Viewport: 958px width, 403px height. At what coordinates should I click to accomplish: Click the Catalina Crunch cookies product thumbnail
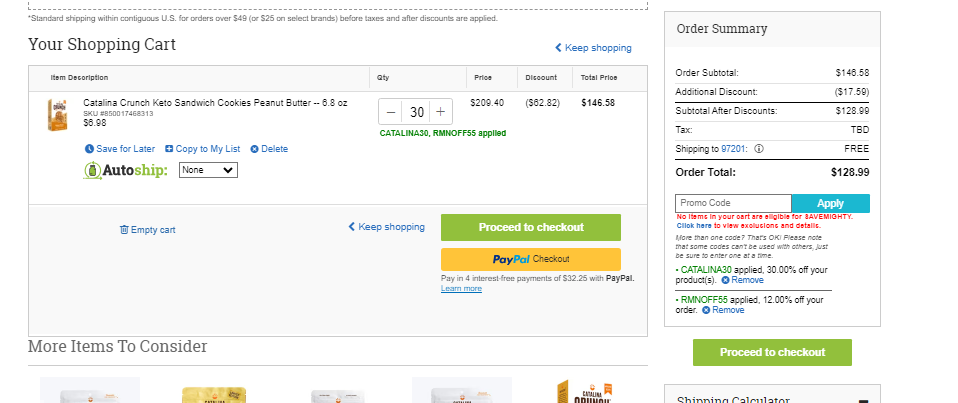pyautogui.click(x=57, y=115)
